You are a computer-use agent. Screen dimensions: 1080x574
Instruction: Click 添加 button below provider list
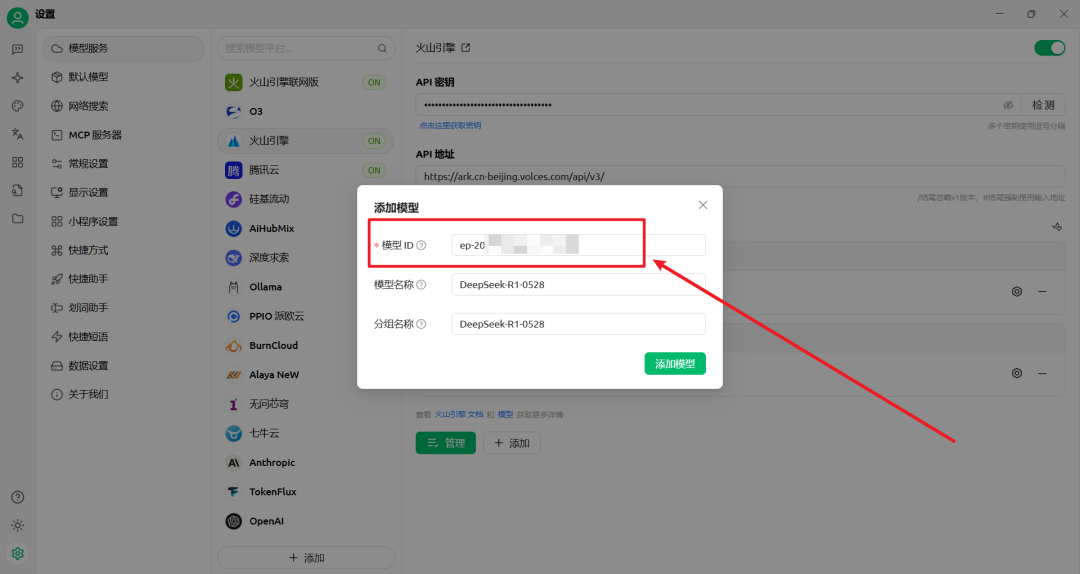[306, 557]
